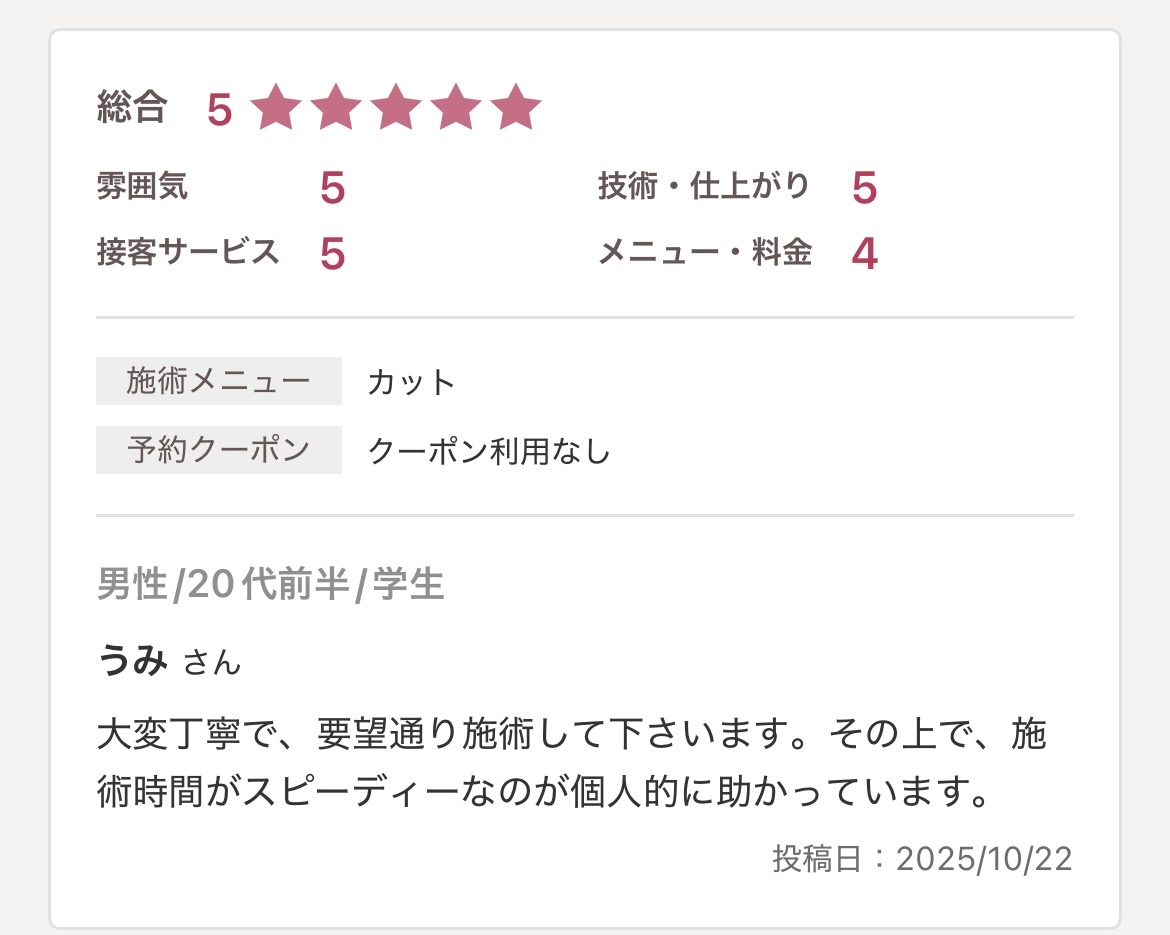Click the first rating star
1170x935 pixels.
pos(275,109)
